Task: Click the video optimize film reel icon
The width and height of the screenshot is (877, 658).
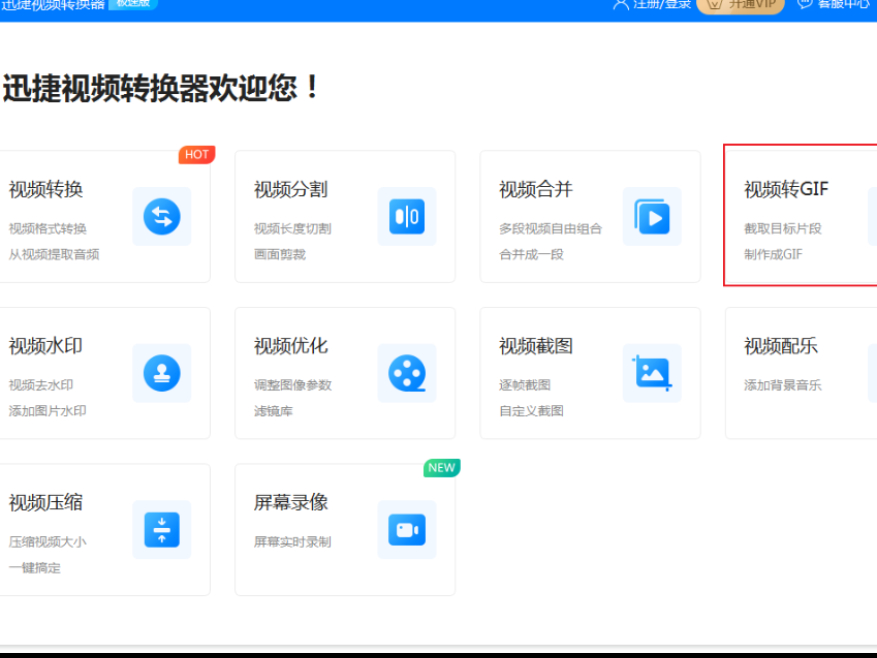Action: click(x=407, y=373)
